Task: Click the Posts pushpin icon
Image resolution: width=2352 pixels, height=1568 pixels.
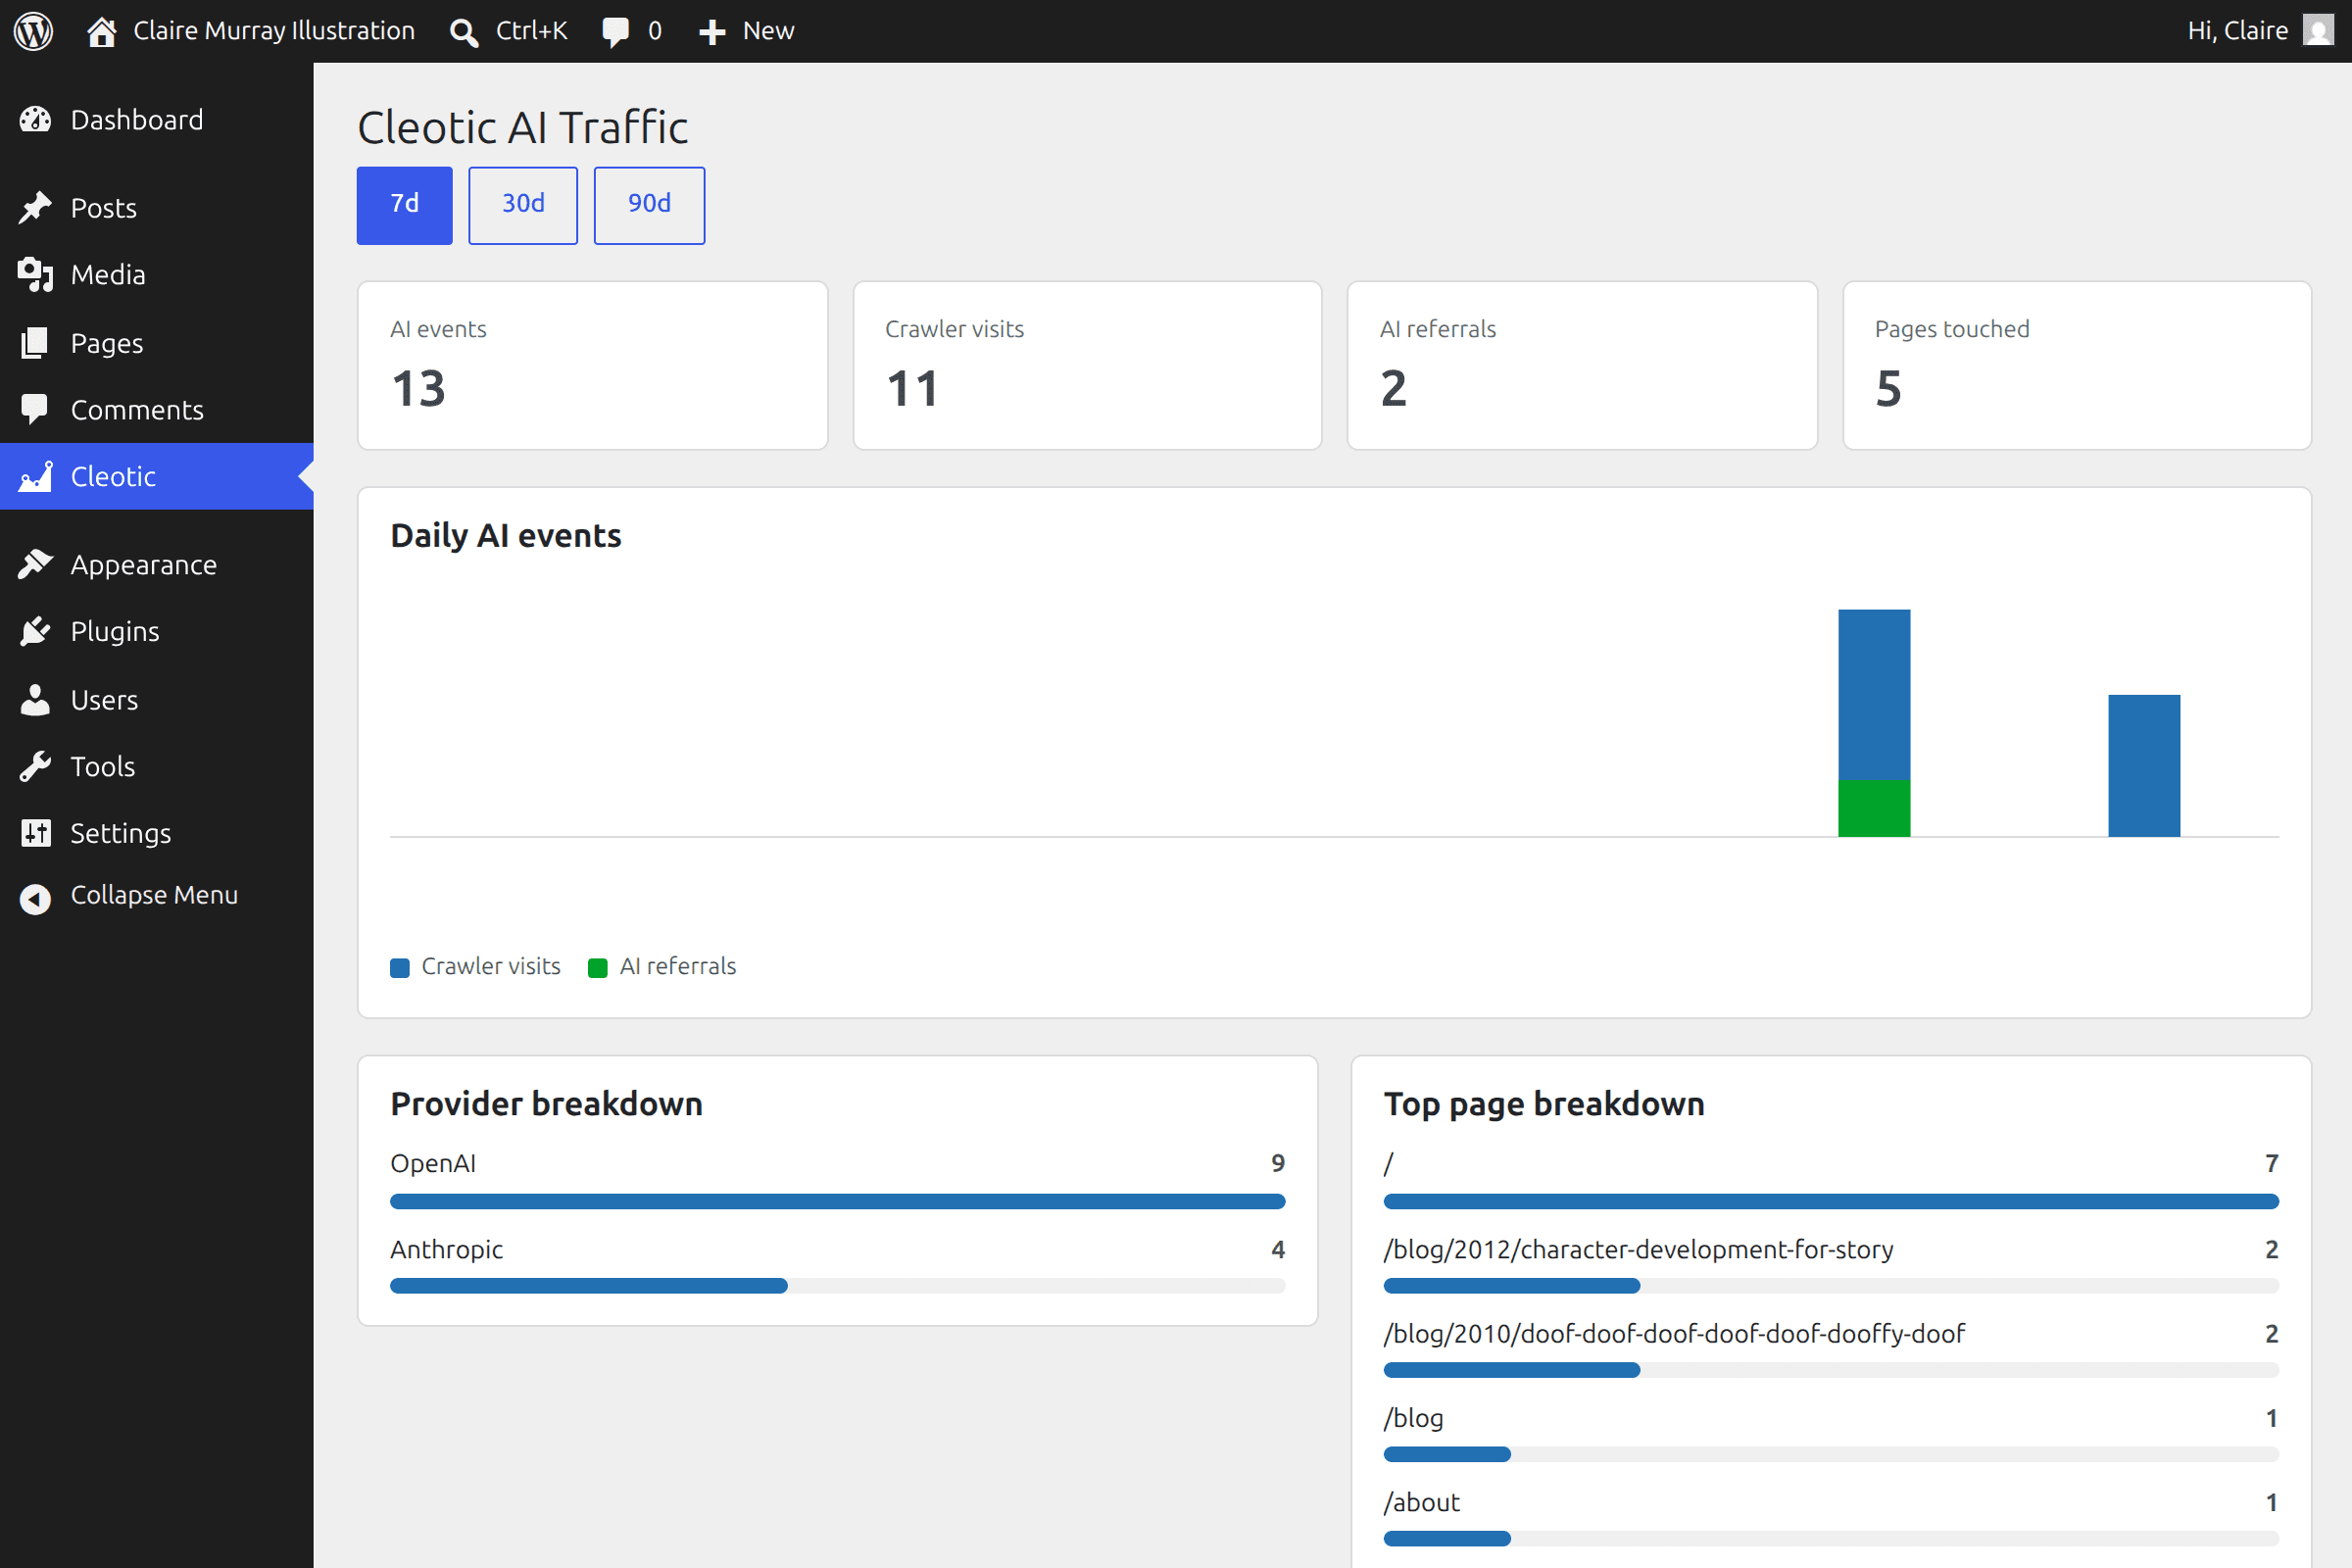Action: tap(35, 208)
